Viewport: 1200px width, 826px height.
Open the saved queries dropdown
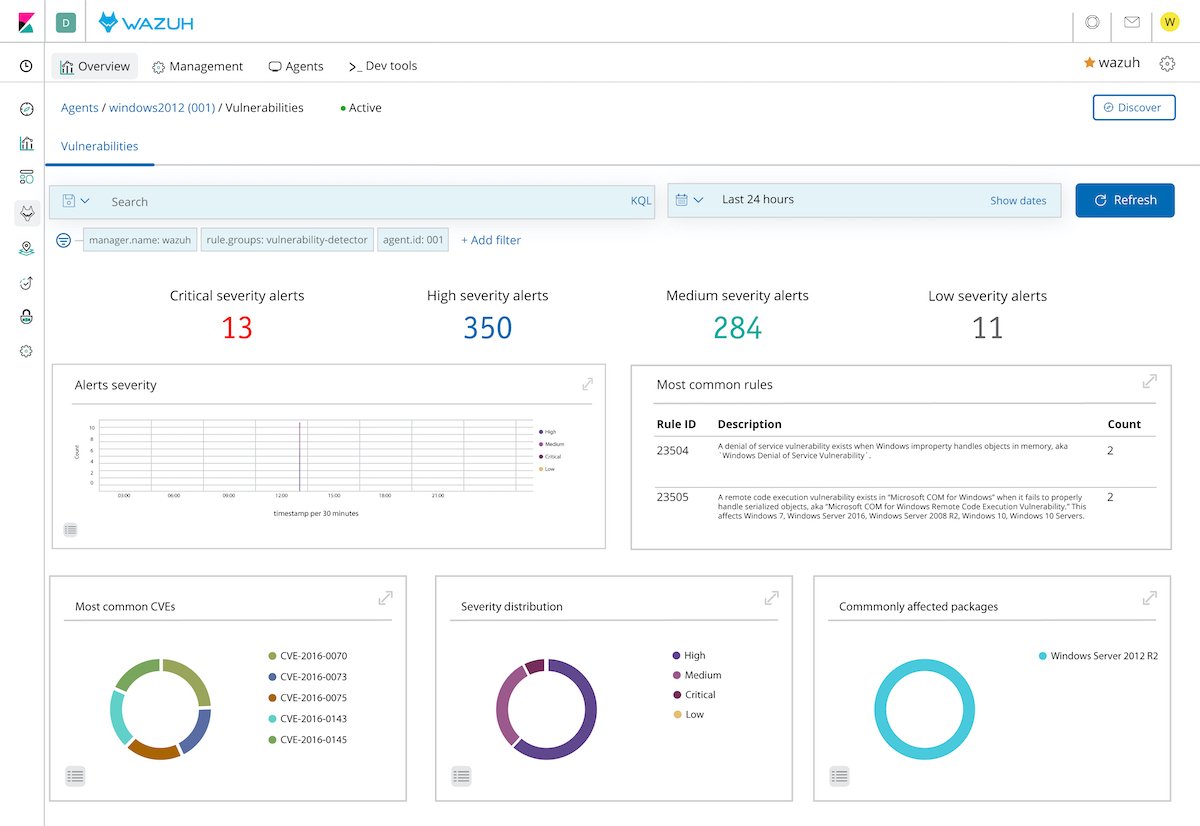[x=76, y=201]
